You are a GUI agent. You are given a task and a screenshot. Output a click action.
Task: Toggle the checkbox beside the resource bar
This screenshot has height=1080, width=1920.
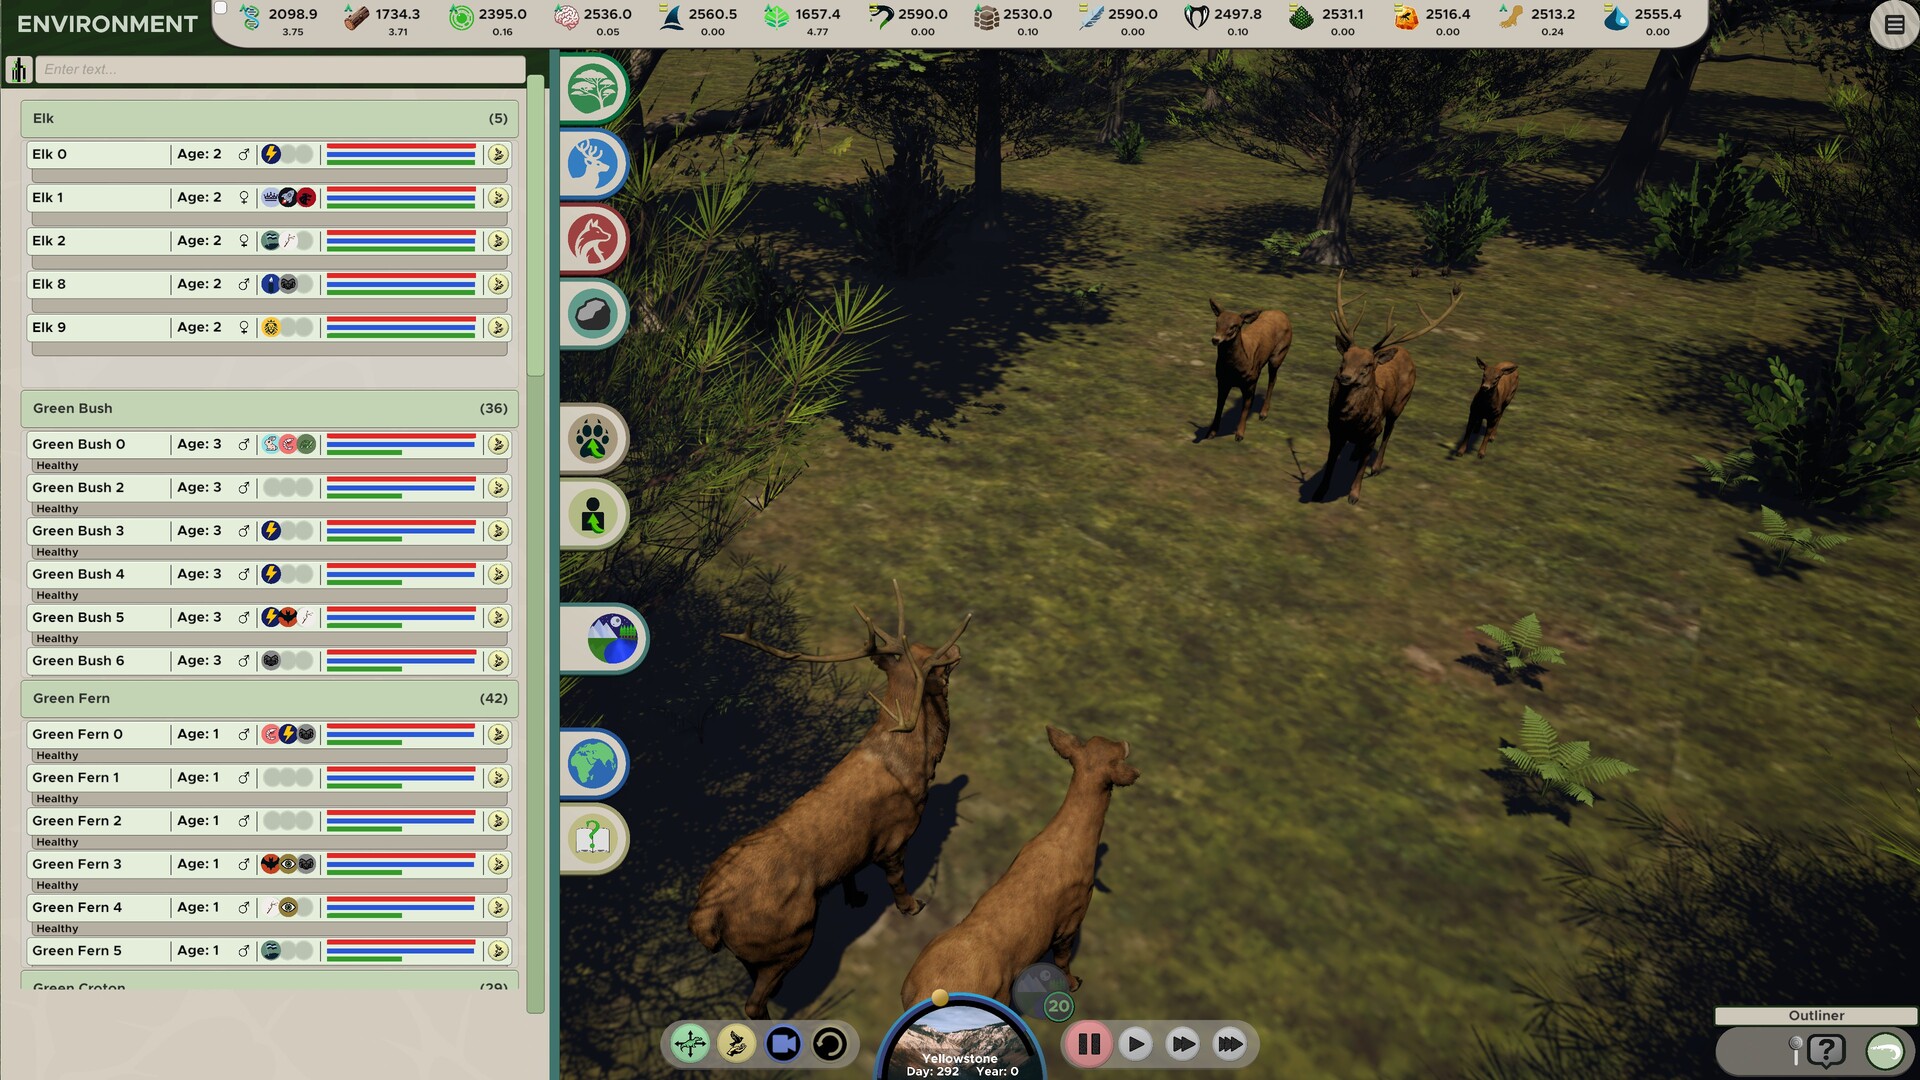[x=218, y=7]
